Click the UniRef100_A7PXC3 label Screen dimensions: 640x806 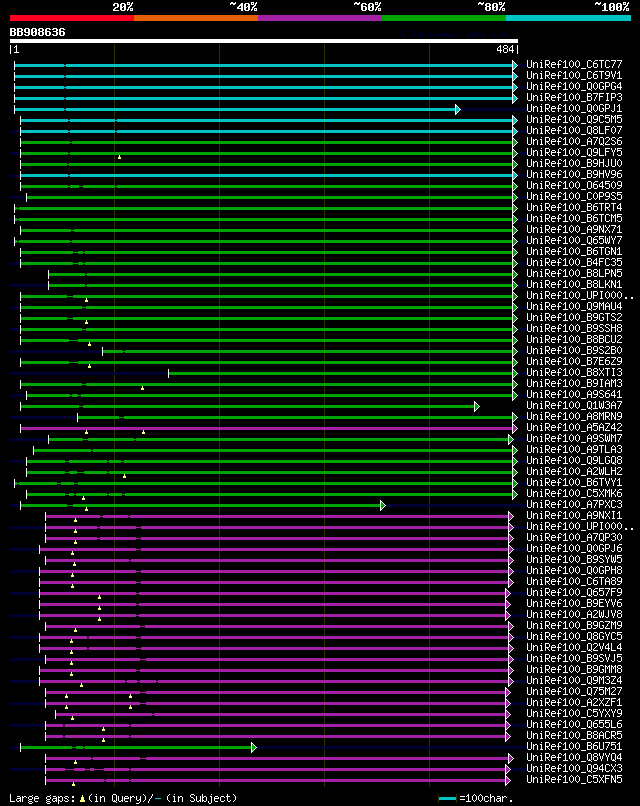point(574,504)
